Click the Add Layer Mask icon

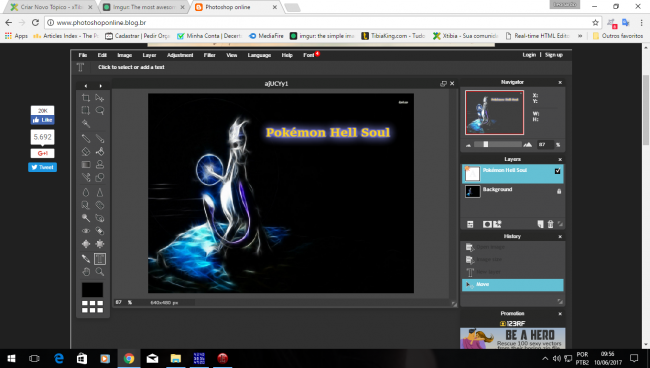[487, 224]
